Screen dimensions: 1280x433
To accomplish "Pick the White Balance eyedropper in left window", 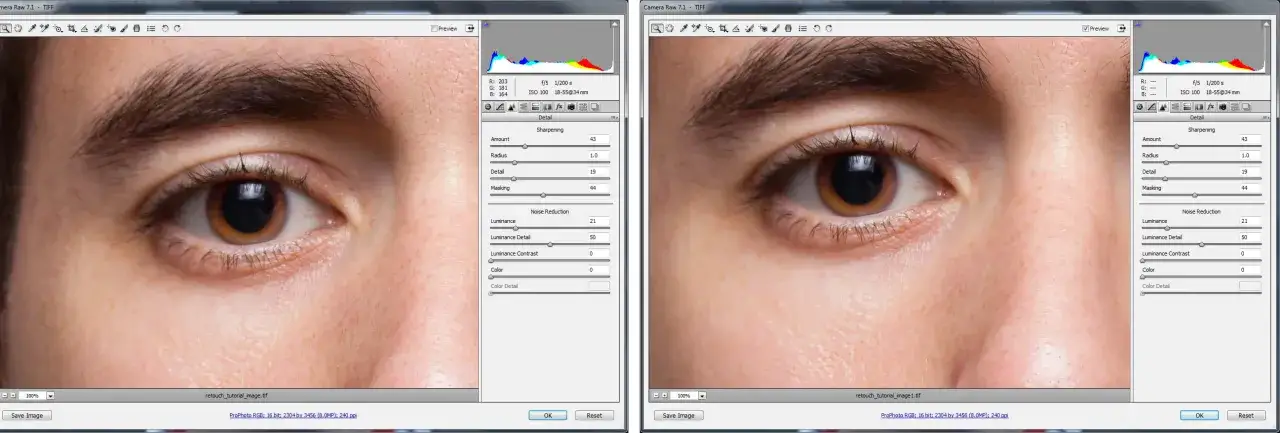I will pos(32,28).
